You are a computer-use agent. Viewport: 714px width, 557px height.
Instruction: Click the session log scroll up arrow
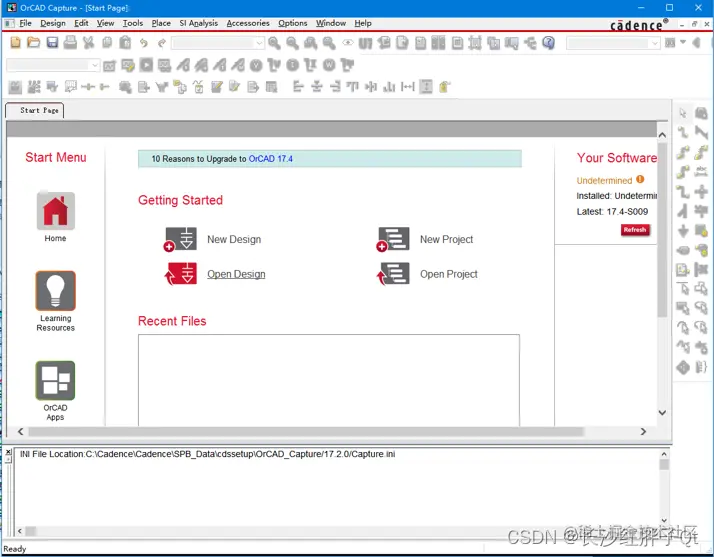pos(664,454)
